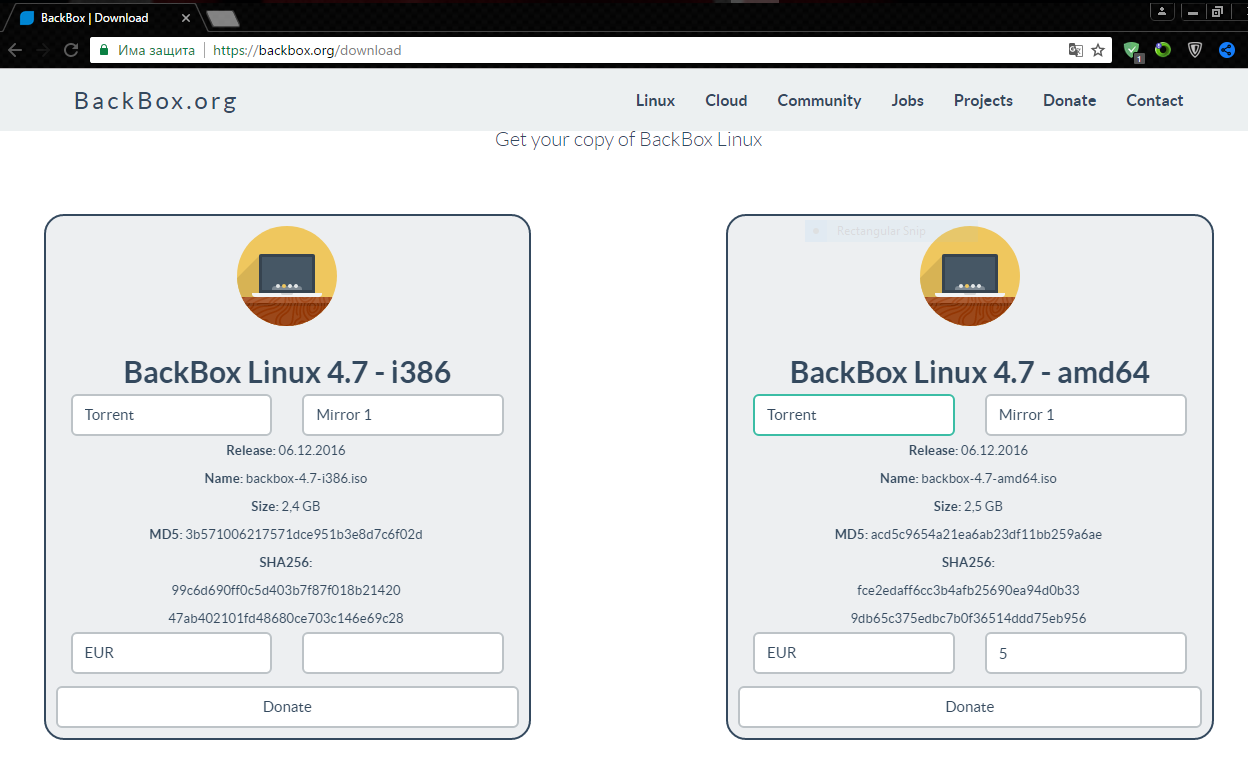Open the Jobs menu item
Image resolution: width=1248 pixels, height=771 pixels.
click(908, 100)
